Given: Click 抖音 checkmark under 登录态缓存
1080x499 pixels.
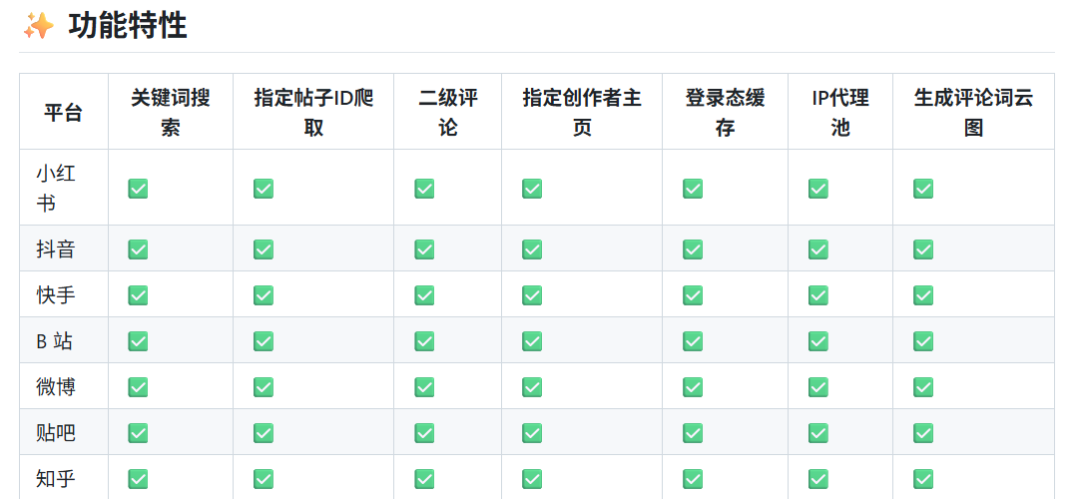Looking at the screenshot, I should (693, 249).
